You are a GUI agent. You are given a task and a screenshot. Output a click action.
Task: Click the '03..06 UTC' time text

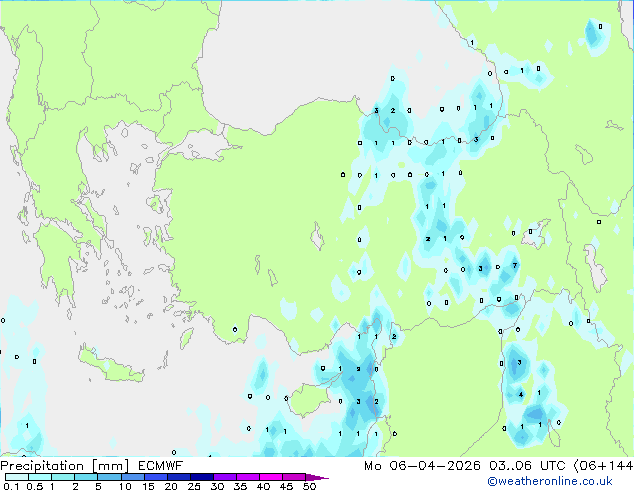click(526, 466)
